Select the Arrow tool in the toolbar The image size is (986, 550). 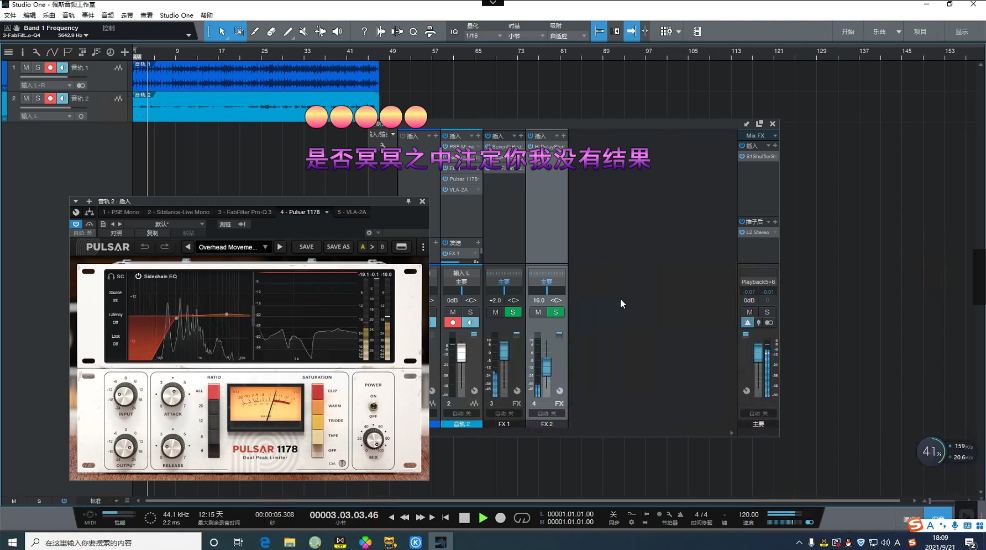[x=223, y=32]
